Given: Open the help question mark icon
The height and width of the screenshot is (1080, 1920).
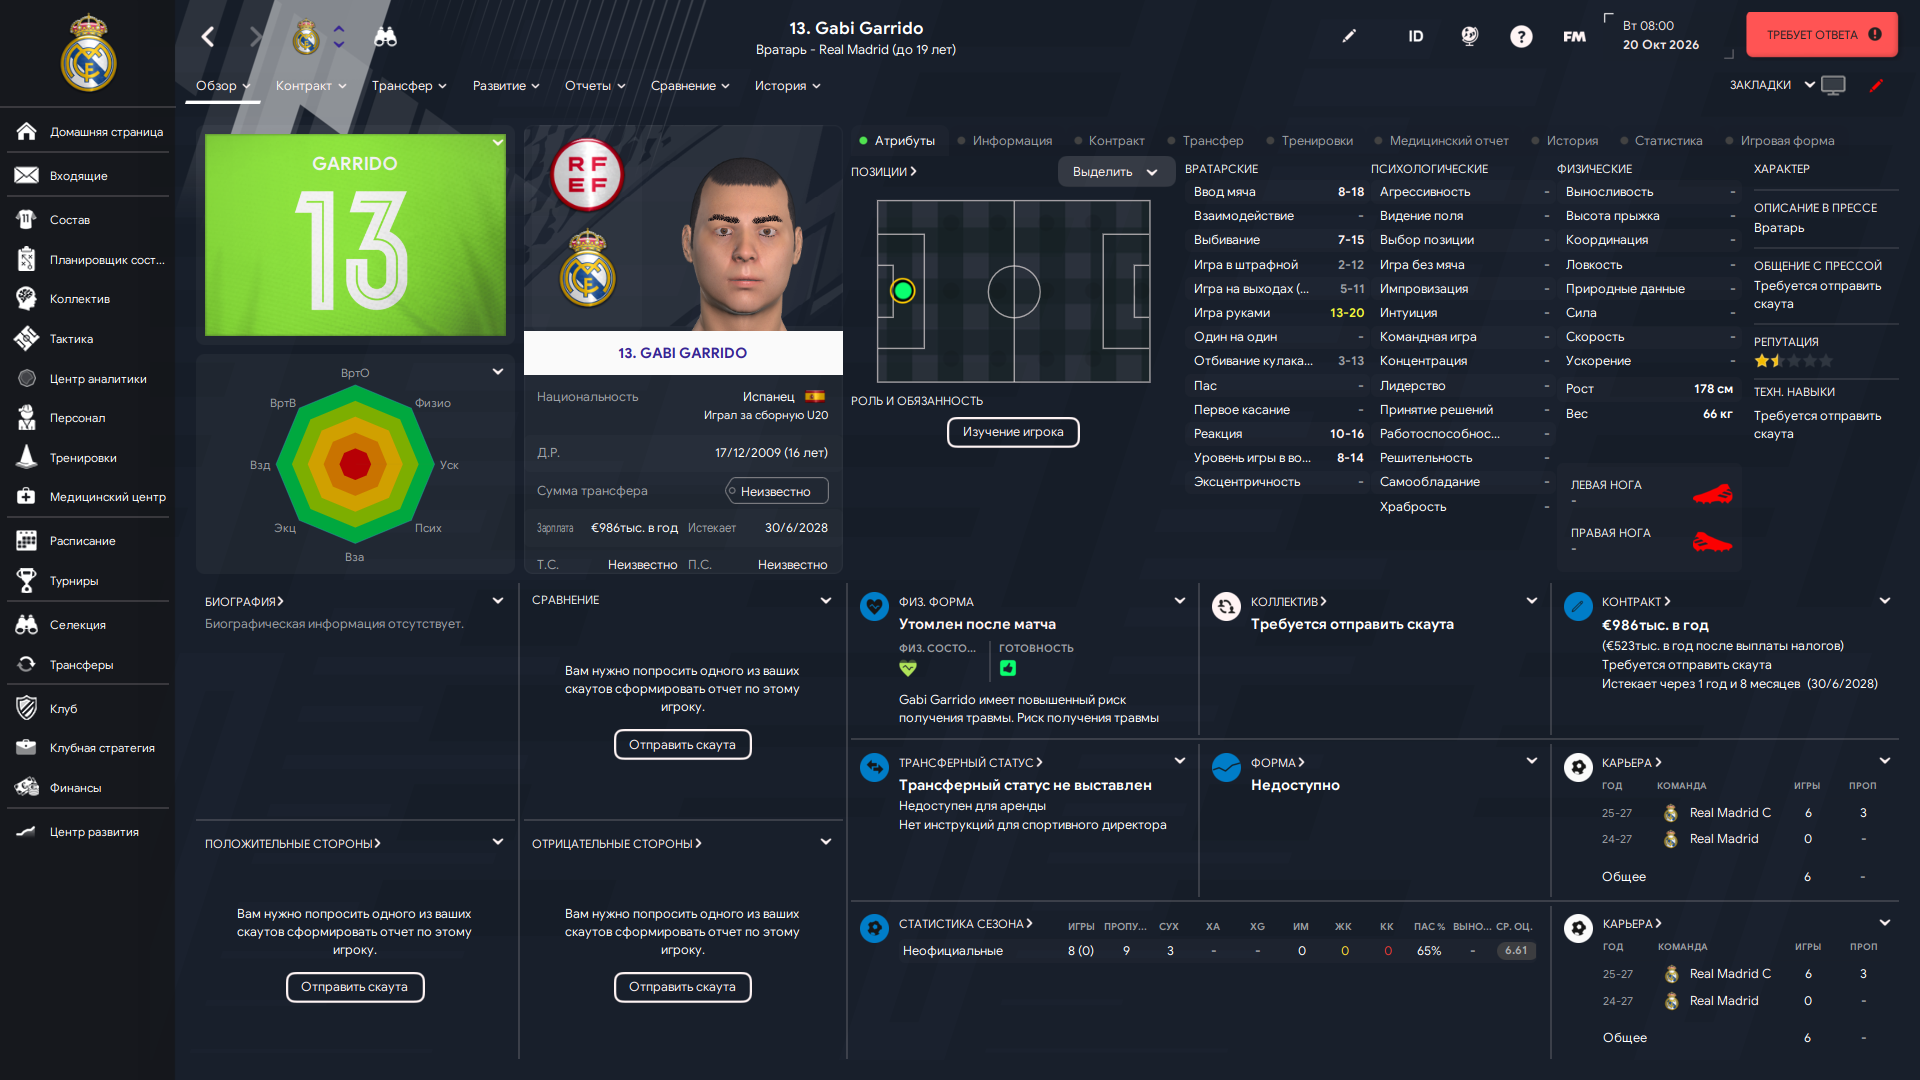Looking at the screenshot, I should (1521, 37).
